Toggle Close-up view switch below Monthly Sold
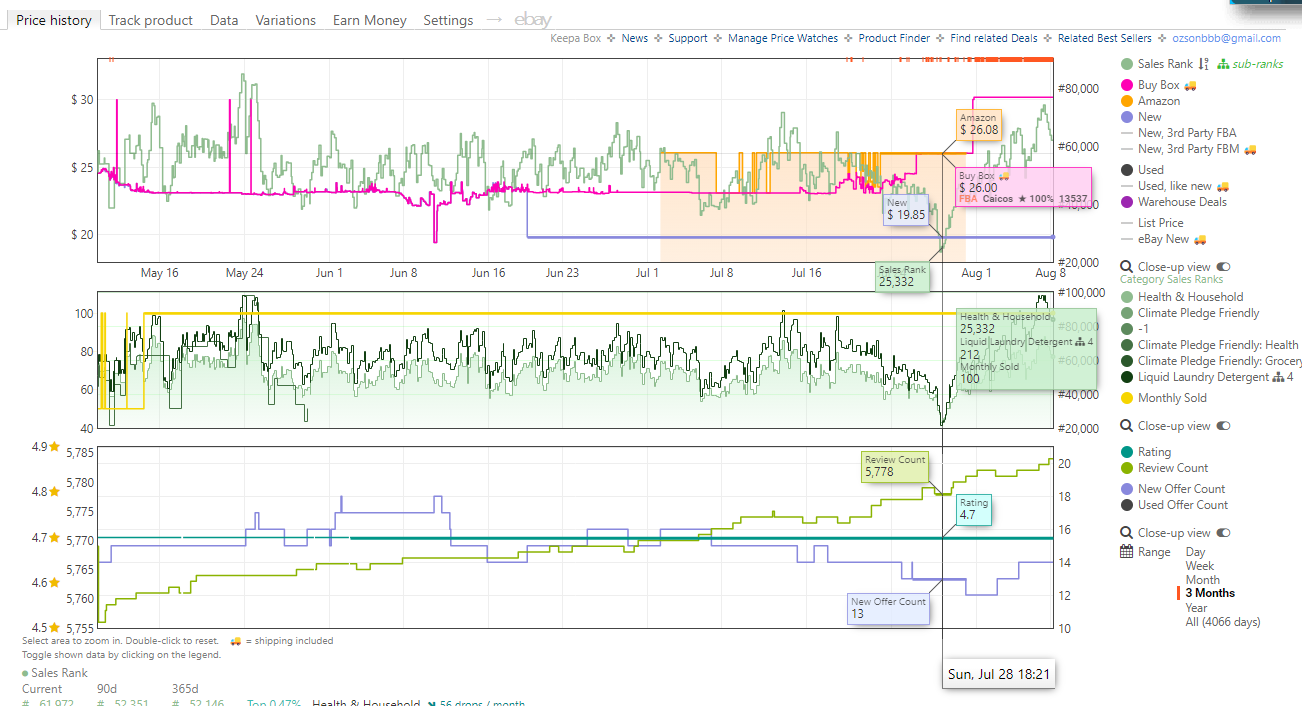Viewport: 1302px width, 706px height. click(x=1224, y=426)
